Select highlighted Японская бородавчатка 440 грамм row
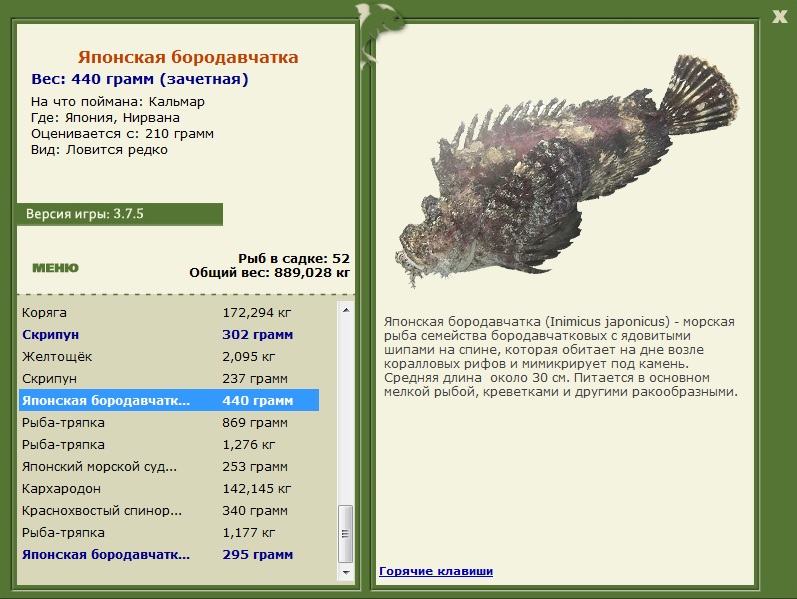This screenshot has height=599, width=797. 169,401
